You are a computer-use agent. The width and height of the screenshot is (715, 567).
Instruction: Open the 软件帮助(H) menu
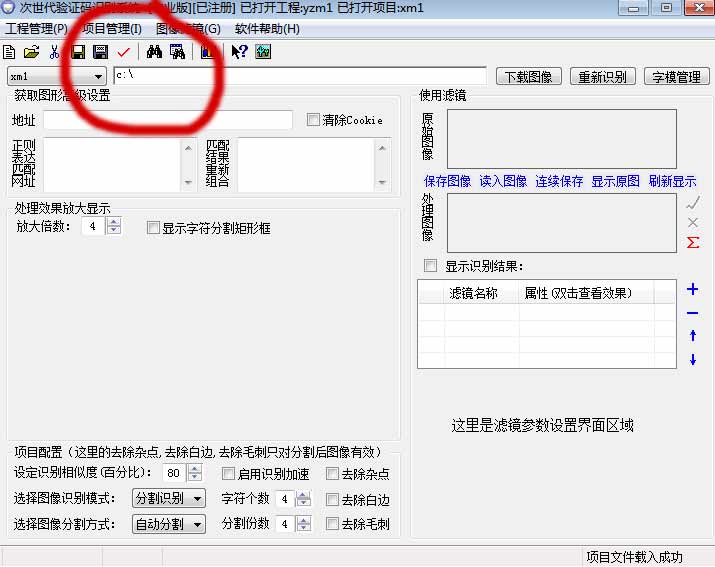click(x=267, y=29)
